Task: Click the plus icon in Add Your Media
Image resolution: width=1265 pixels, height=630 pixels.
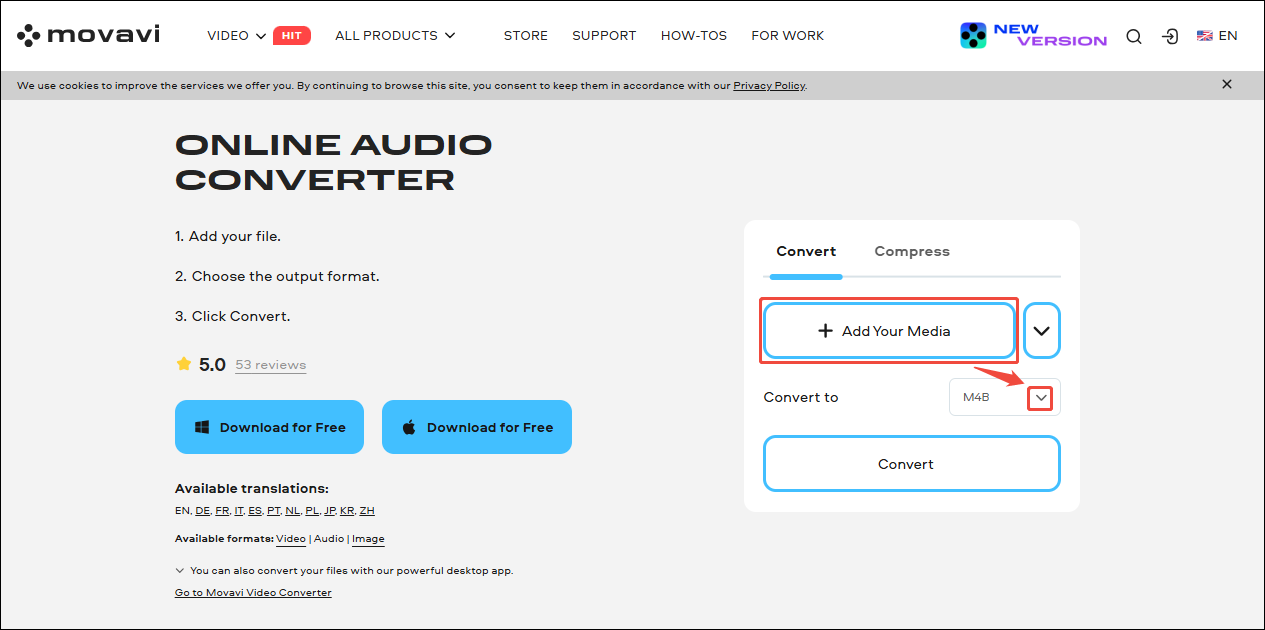Action: 826,330
